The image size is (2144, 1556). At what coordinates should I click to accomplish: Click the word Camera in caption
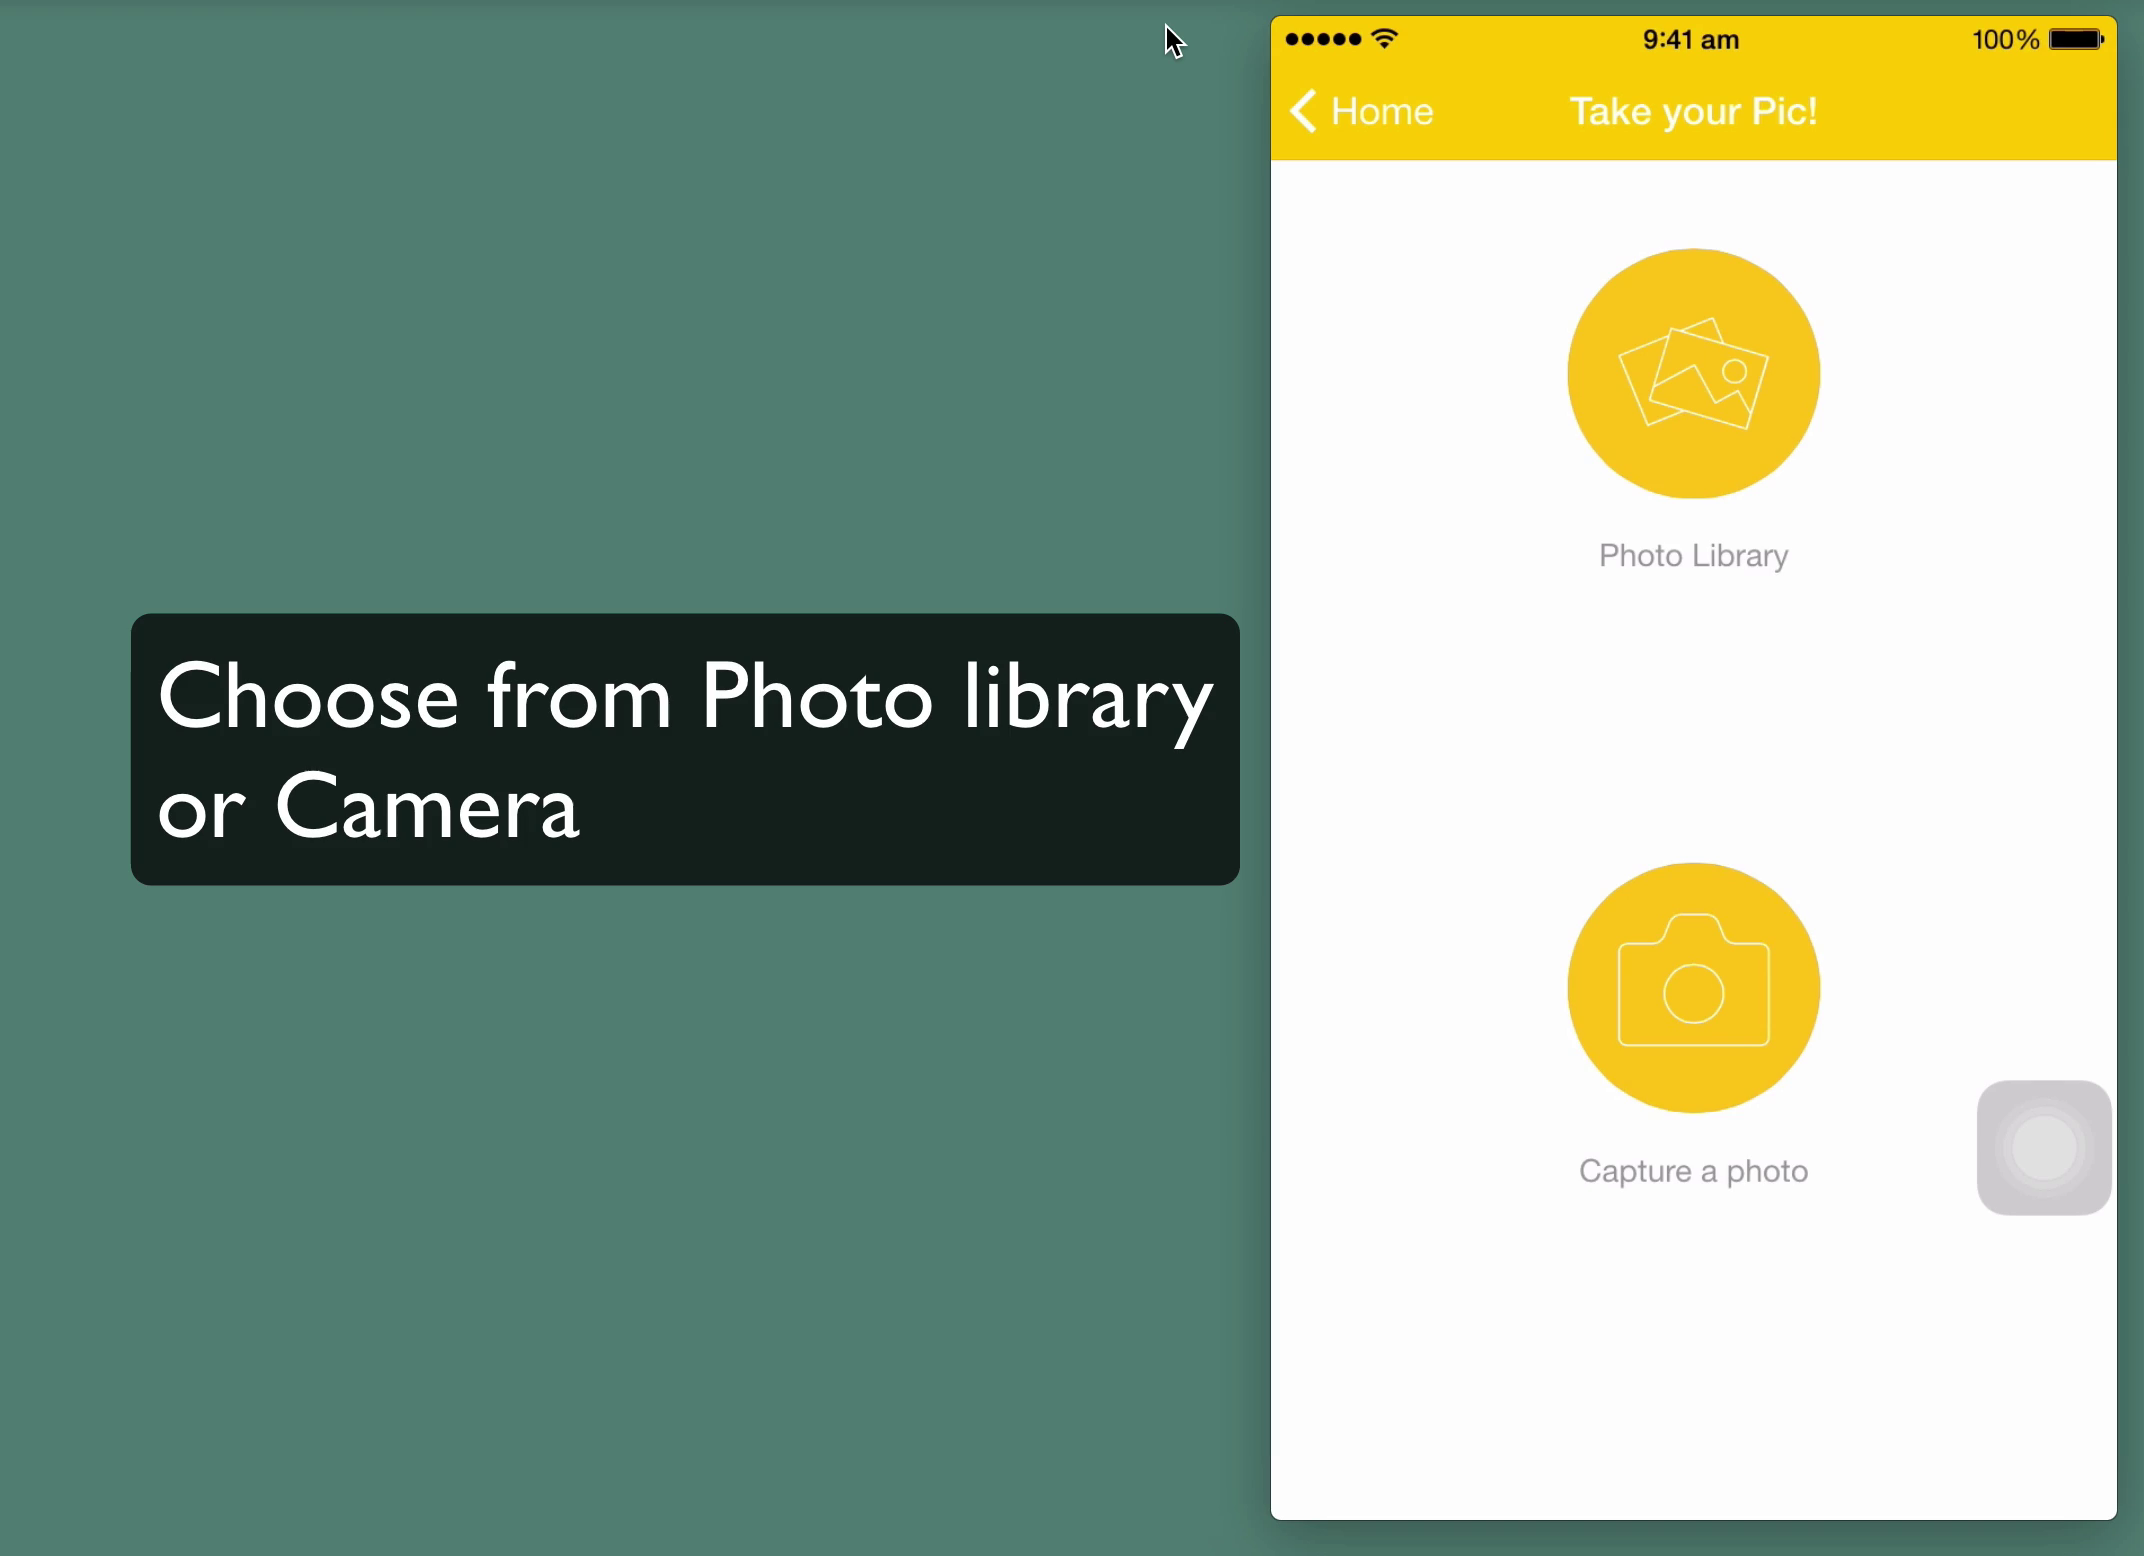coord(426,806)
